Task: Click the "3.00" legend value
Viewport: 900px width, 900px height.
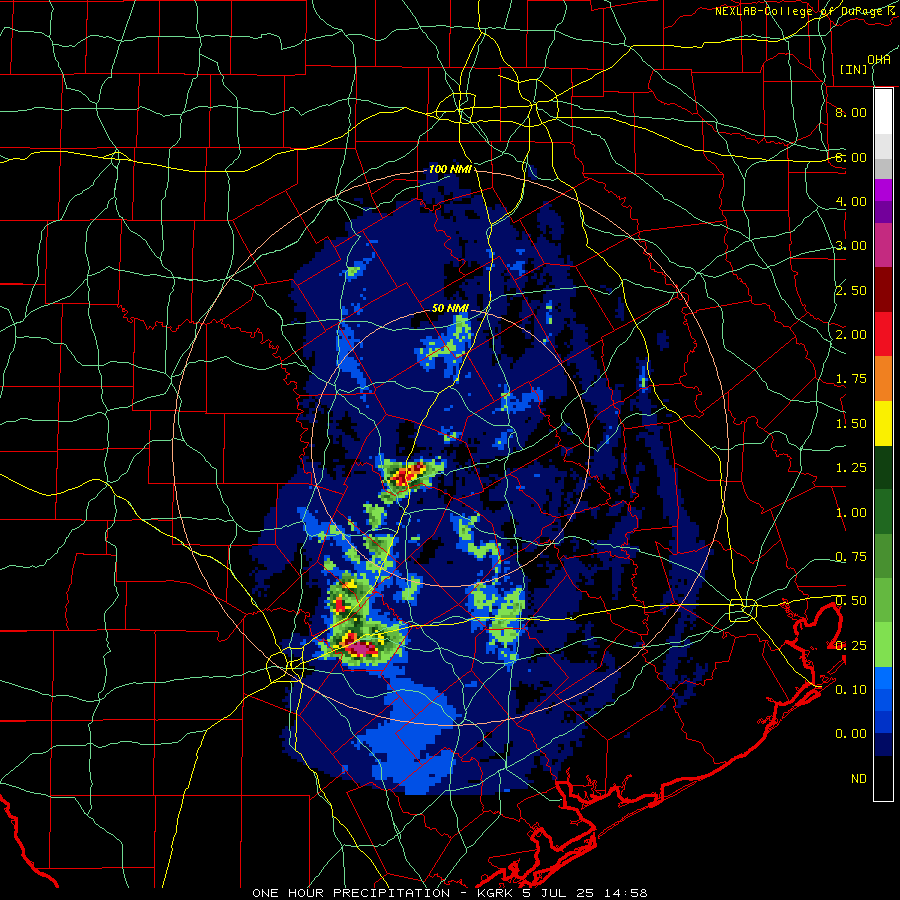Action: pos(851,246)
